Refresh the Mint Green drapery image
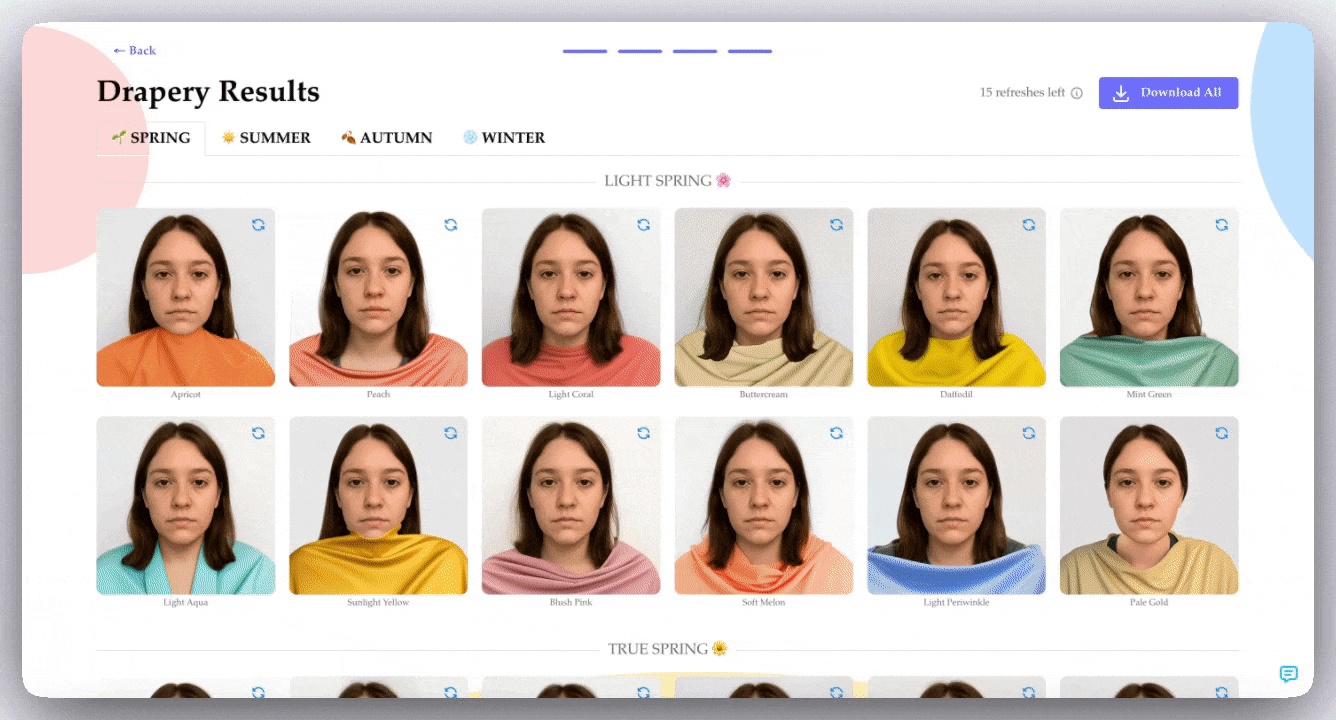 click(1222, 225)
